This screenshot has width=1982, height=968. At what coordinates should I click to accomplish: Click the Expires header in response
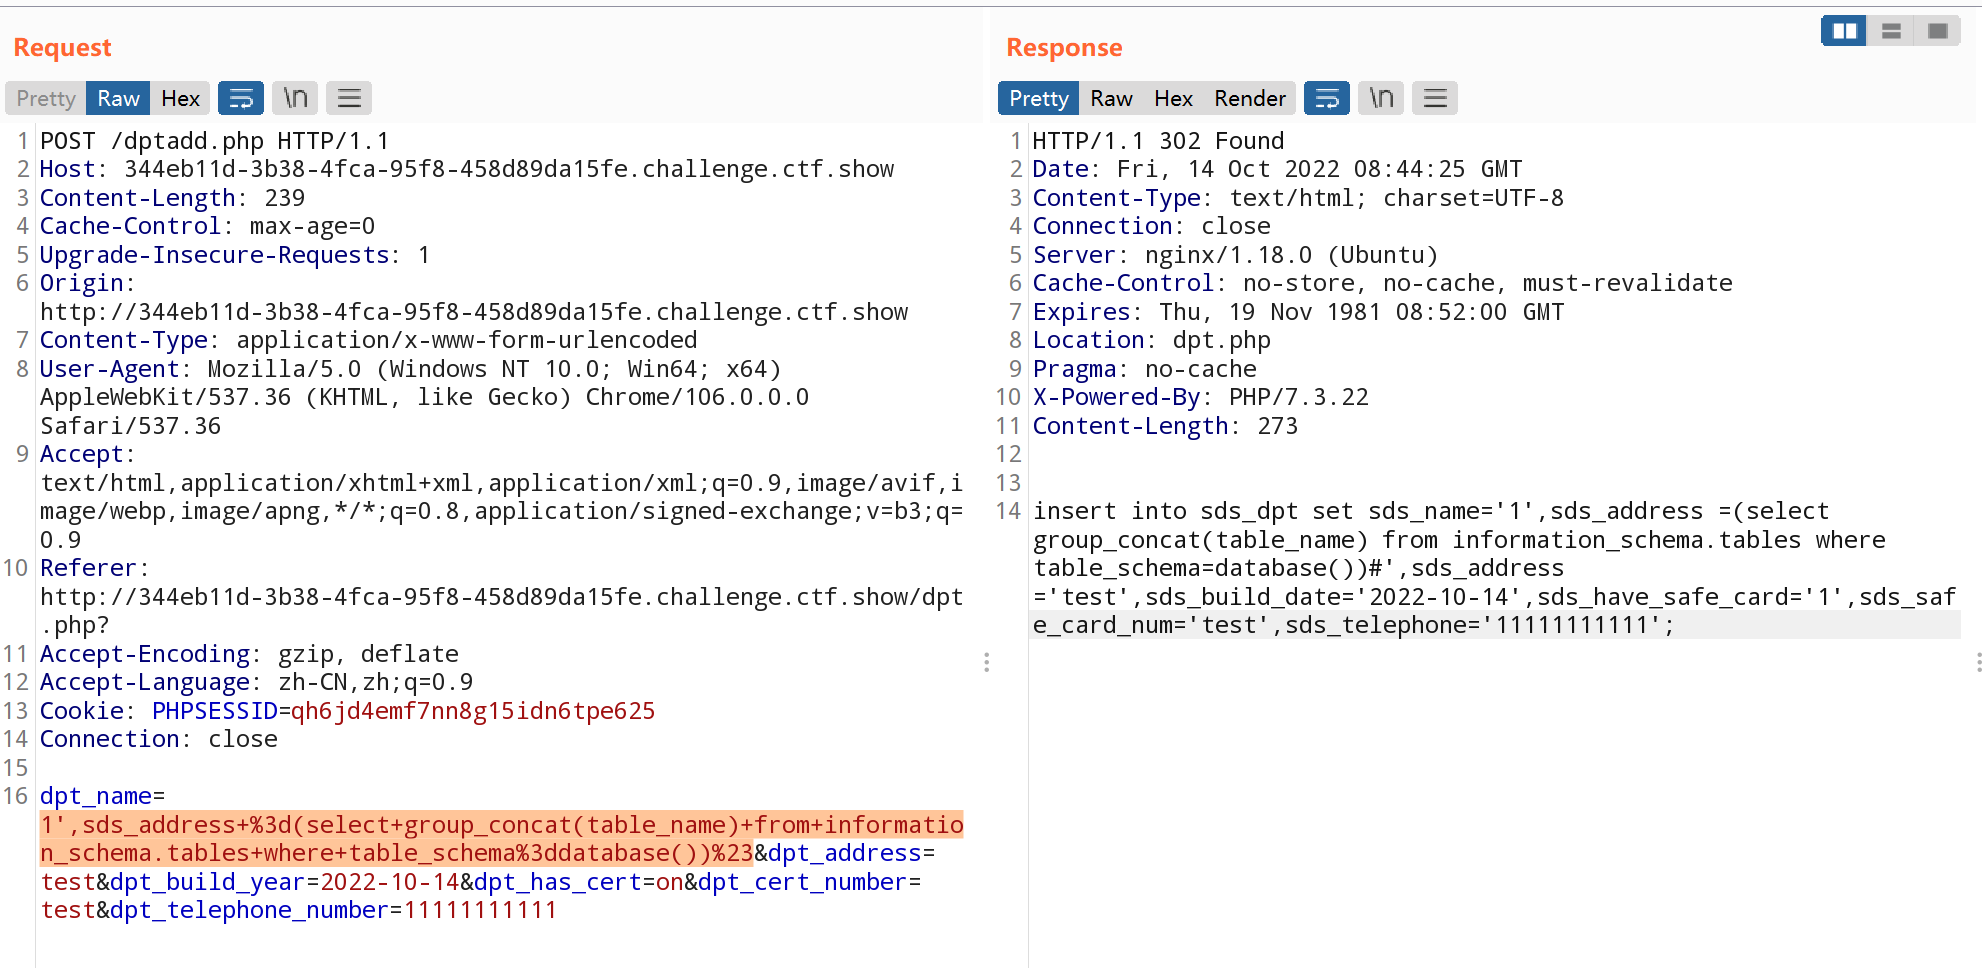pyautogui.click(x=1298, y=312)
